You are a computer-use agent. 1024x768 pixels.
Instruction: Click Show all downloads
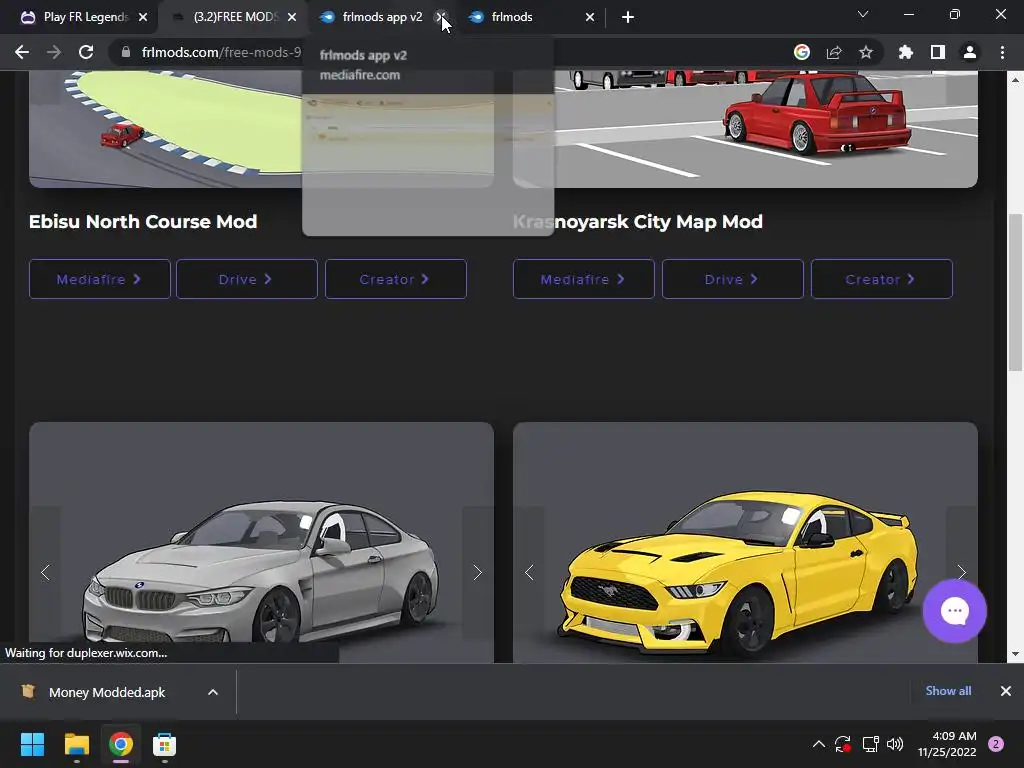tap(948, 691)
